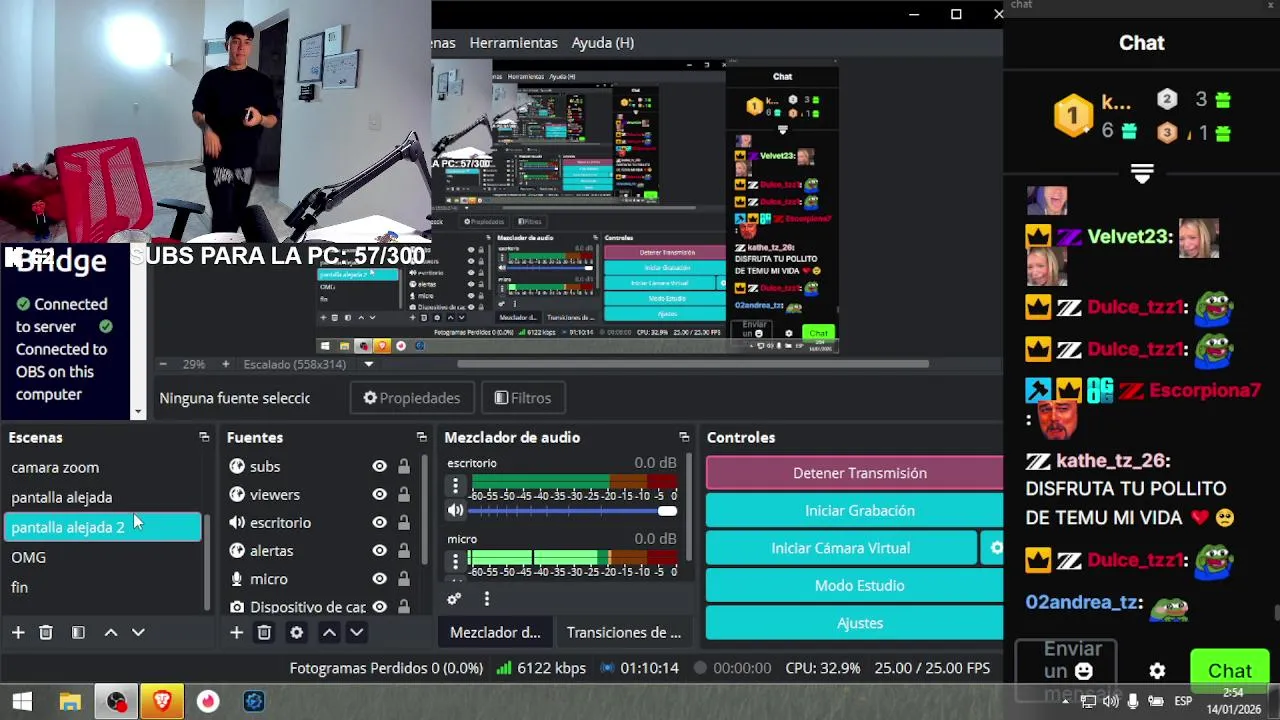This screenshot has height=720, width=1280.
Task: Zoom out preview with minus button
Action: pyautogui.click(x=163, y=364)
